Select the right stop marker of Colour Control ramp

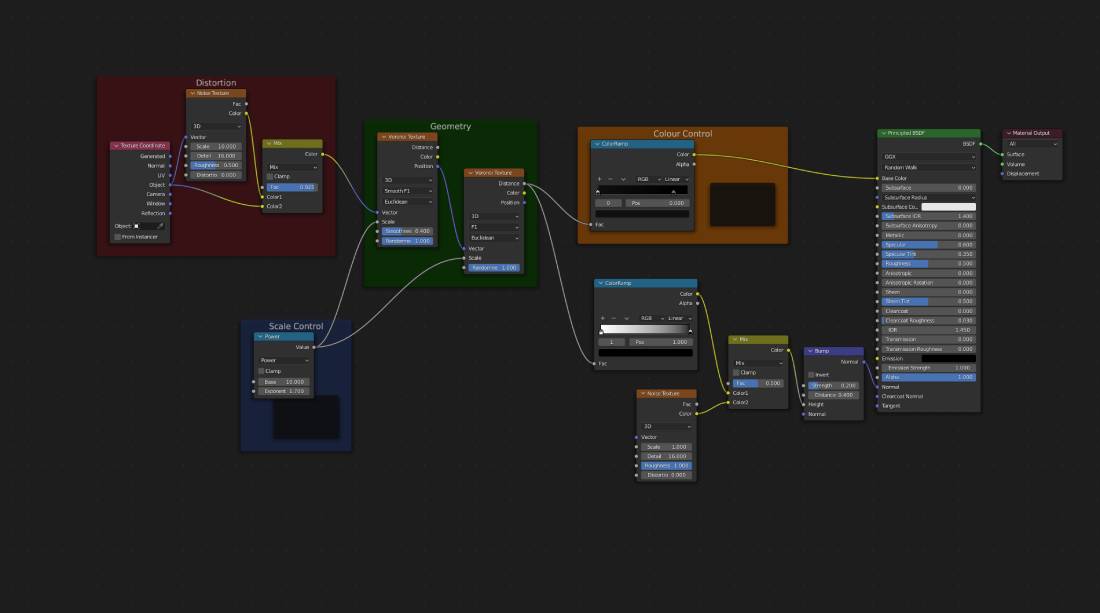click(673, 191)
